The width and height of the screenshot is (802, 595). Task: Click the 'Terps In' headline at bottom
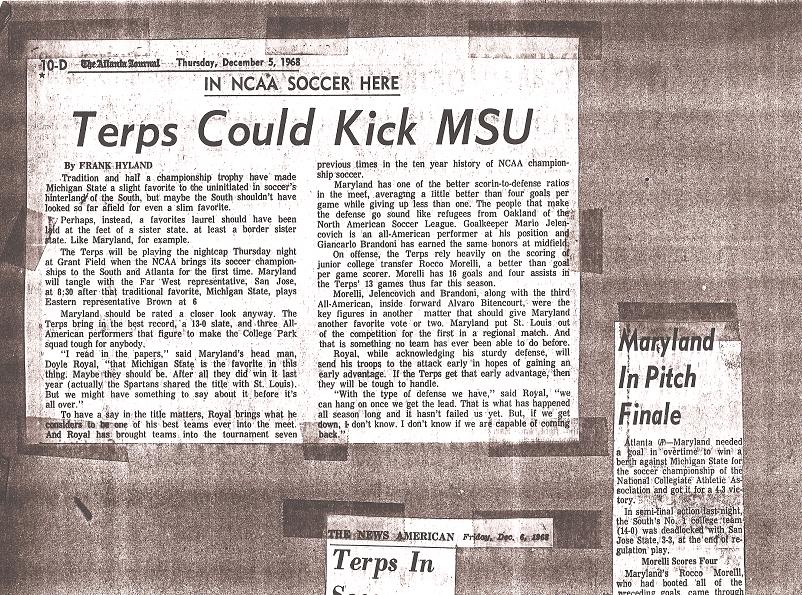383,562
